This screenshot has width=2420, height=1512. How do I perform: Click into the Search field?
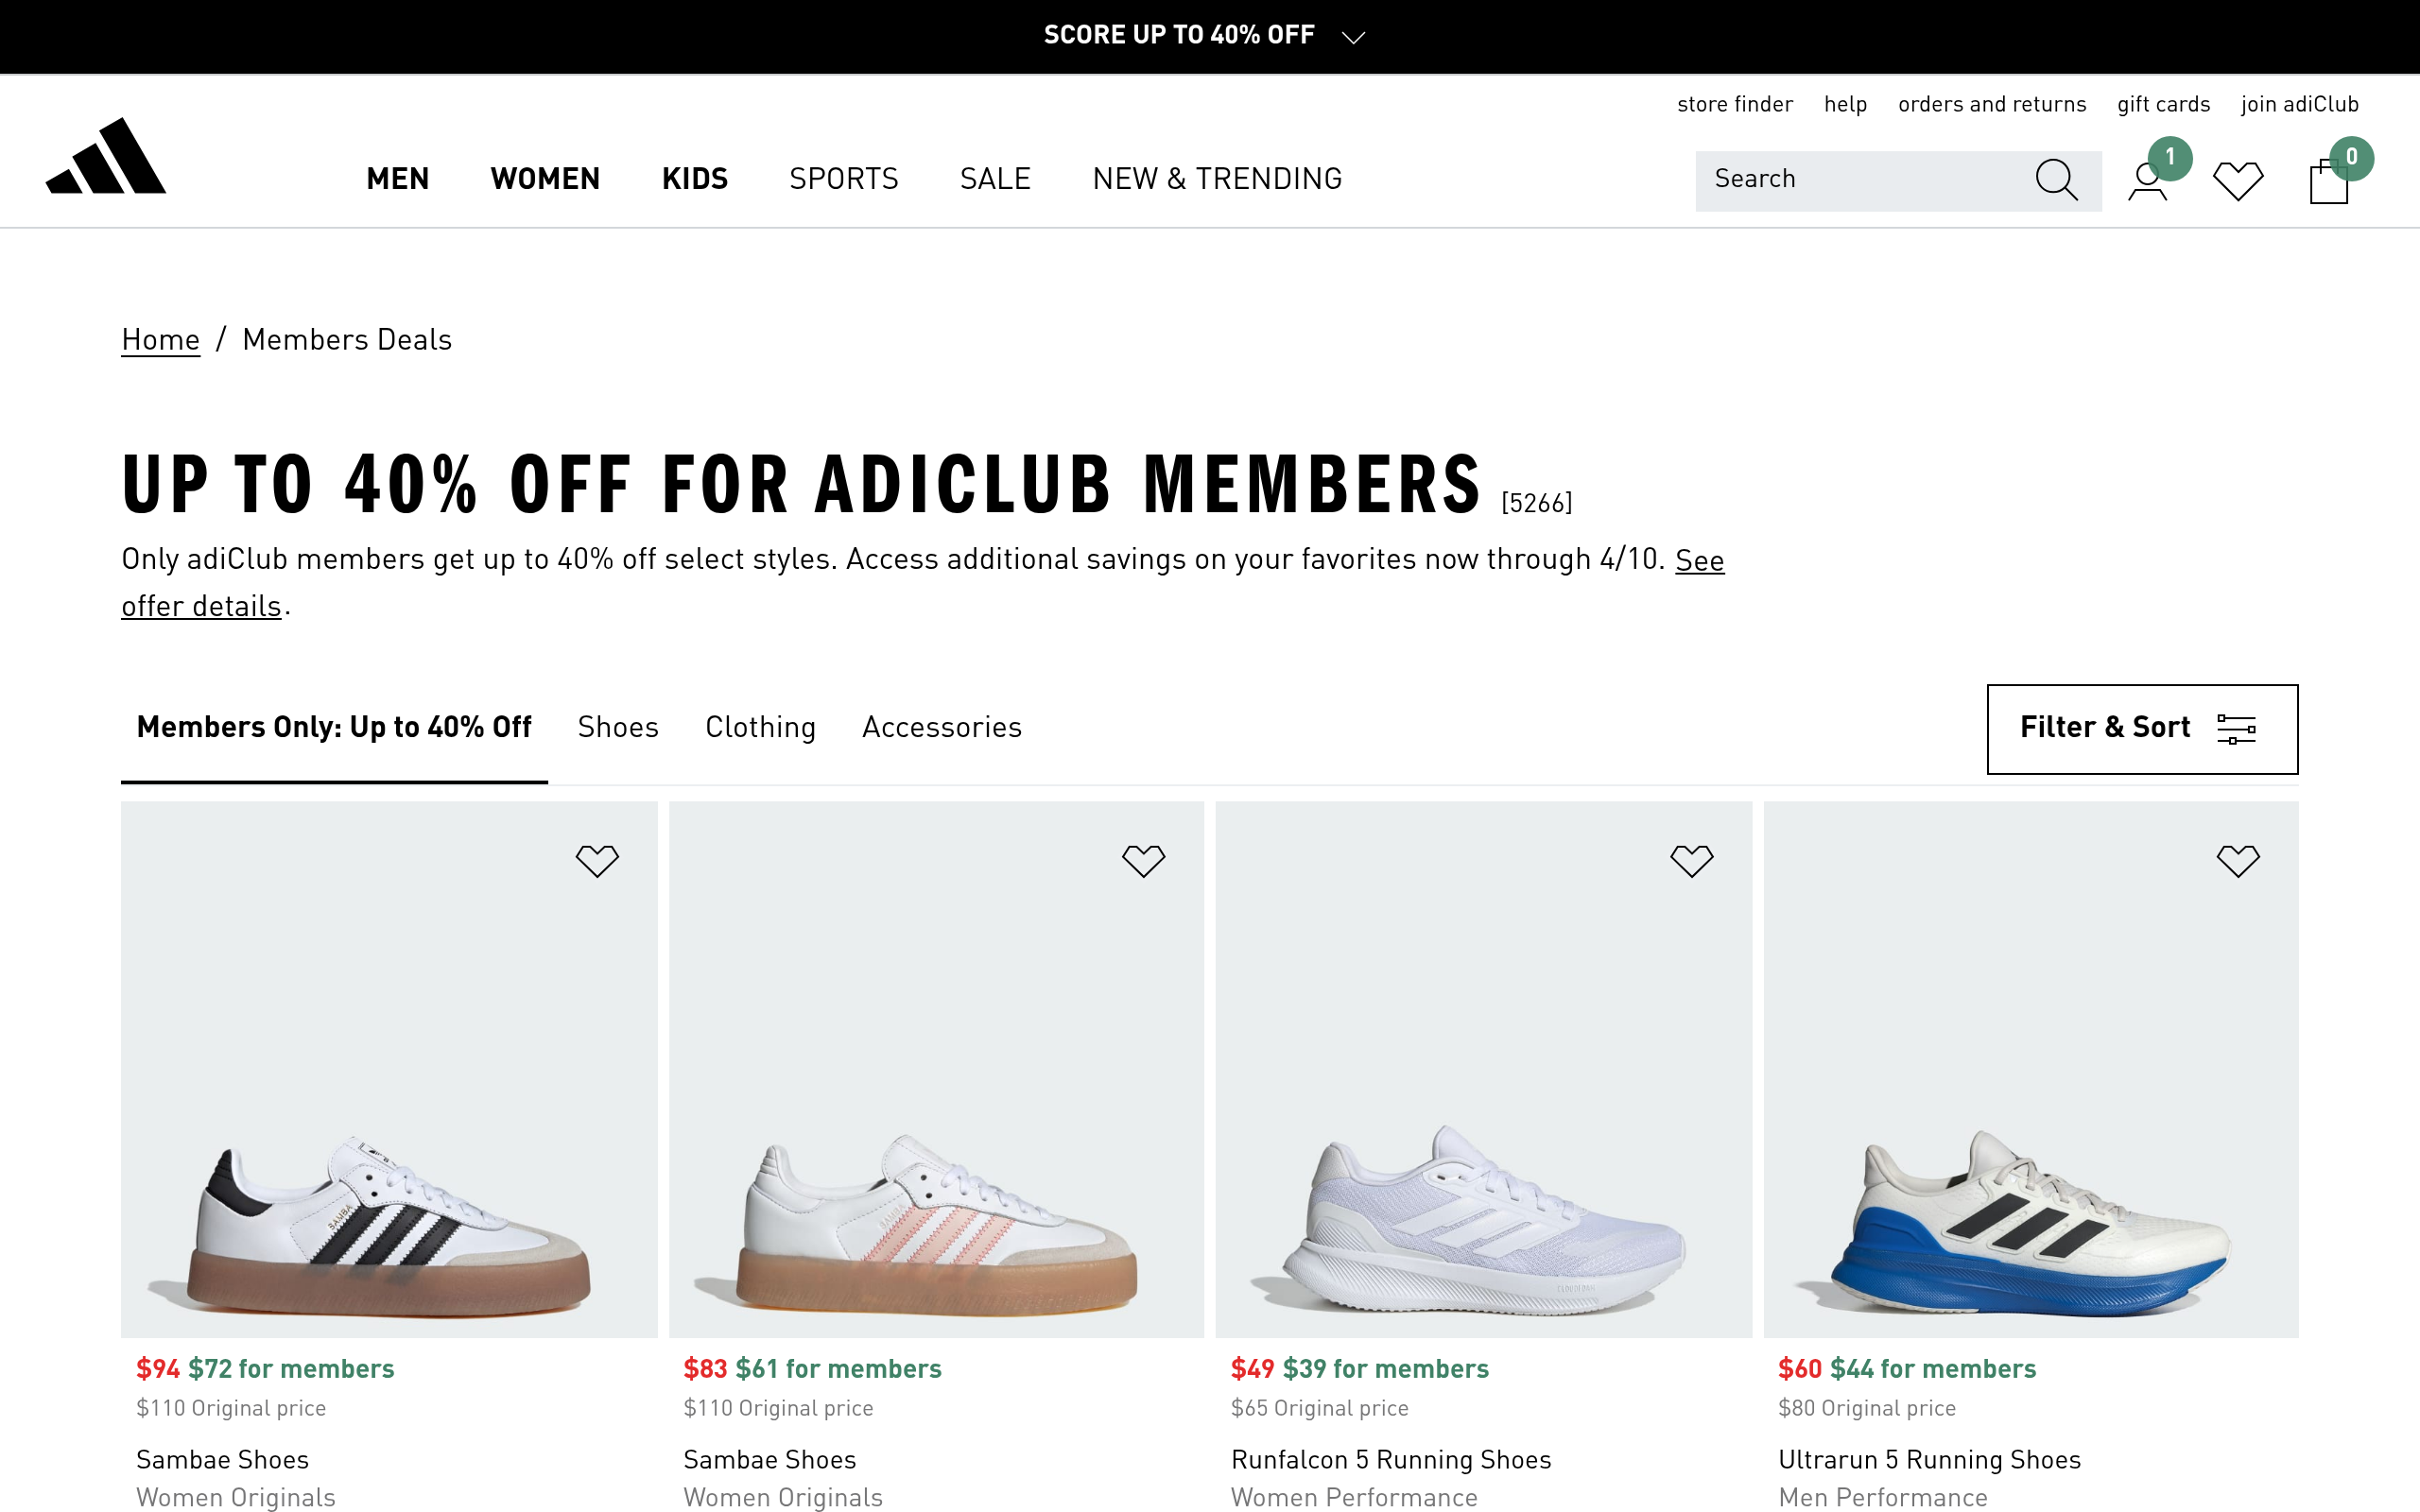[x=1860, y=180]
